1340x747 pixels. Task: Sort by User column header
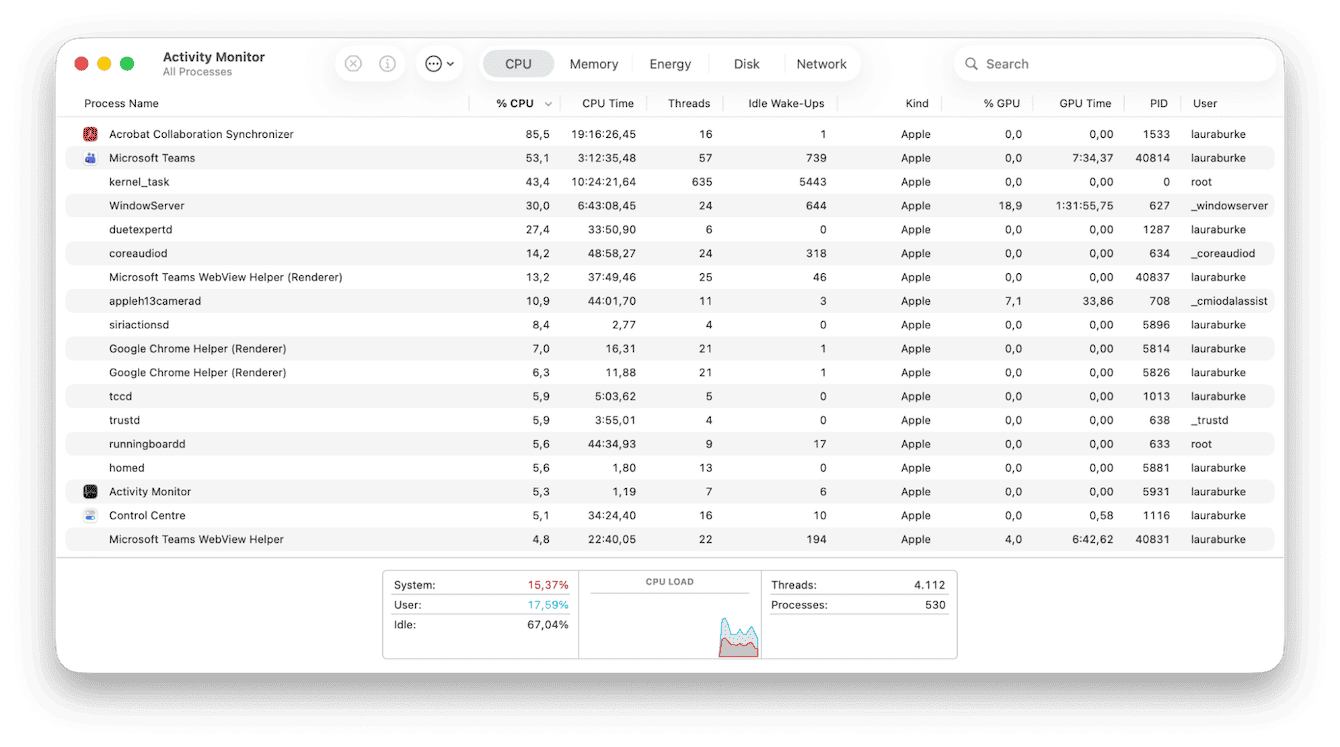click(1205, 104)
